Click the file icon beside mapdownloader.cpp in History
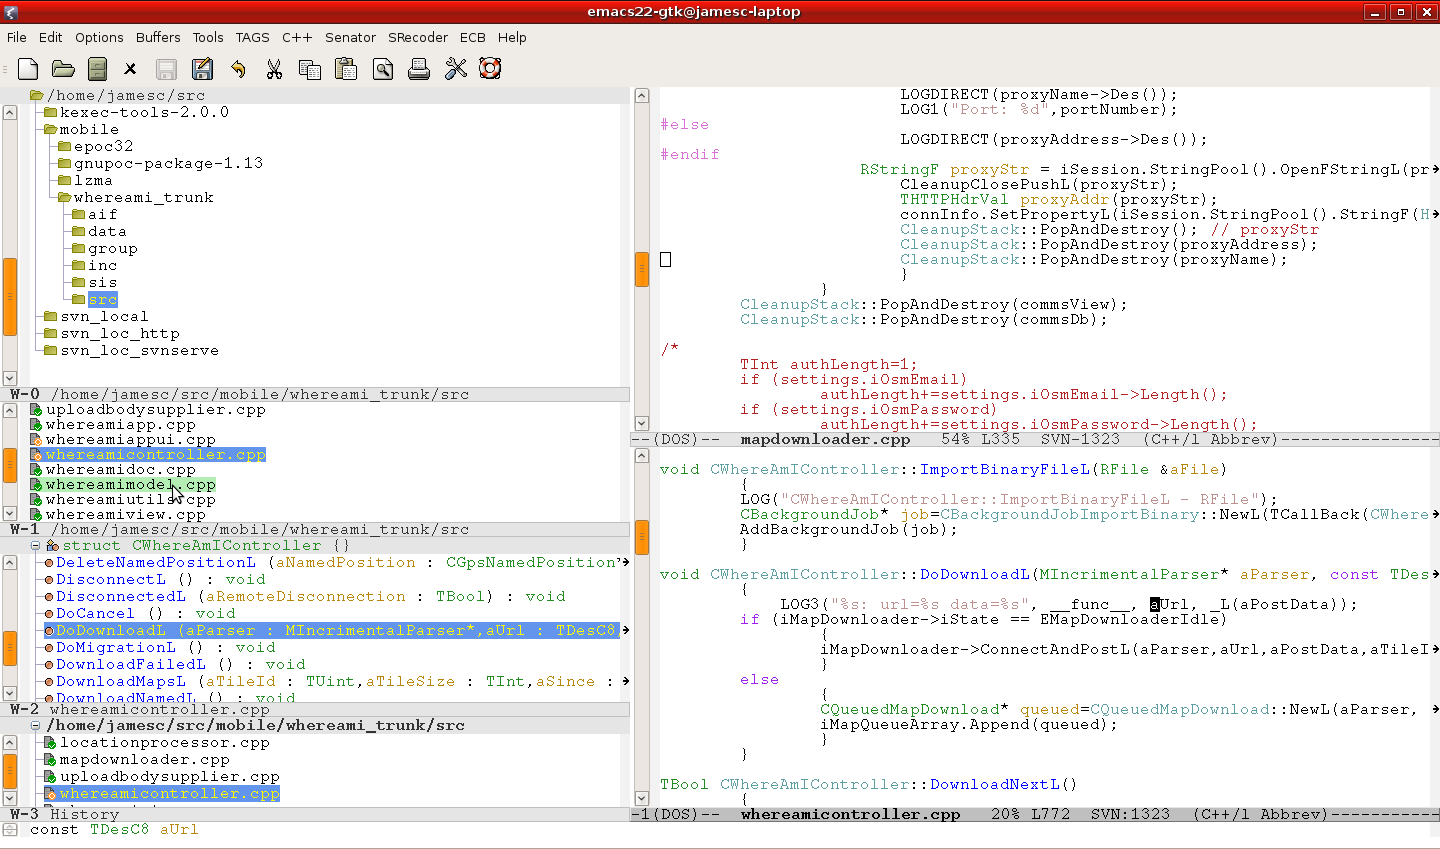The width and height of the screenshot is (1440, 849). pyautogui.click(x=50, y=759)
